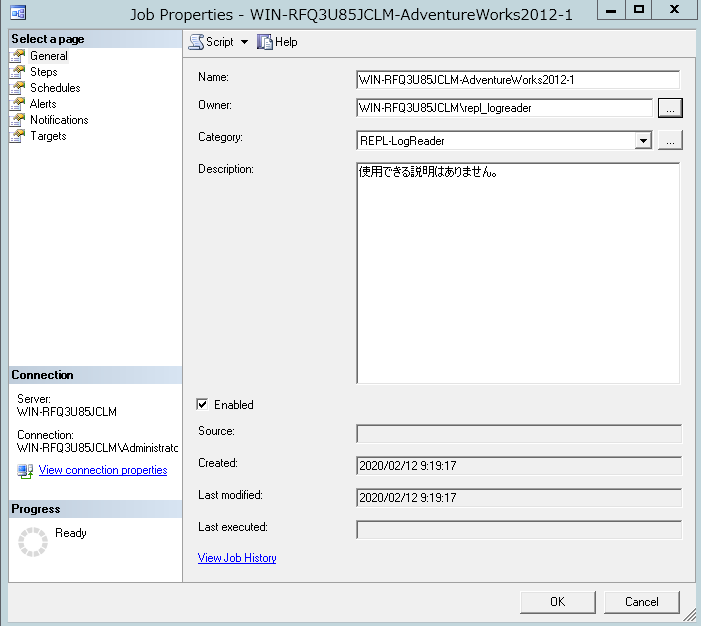This screenshot has height=626, width=701.
Task: Click the Notifications page icon
Action: click(17, 120)
